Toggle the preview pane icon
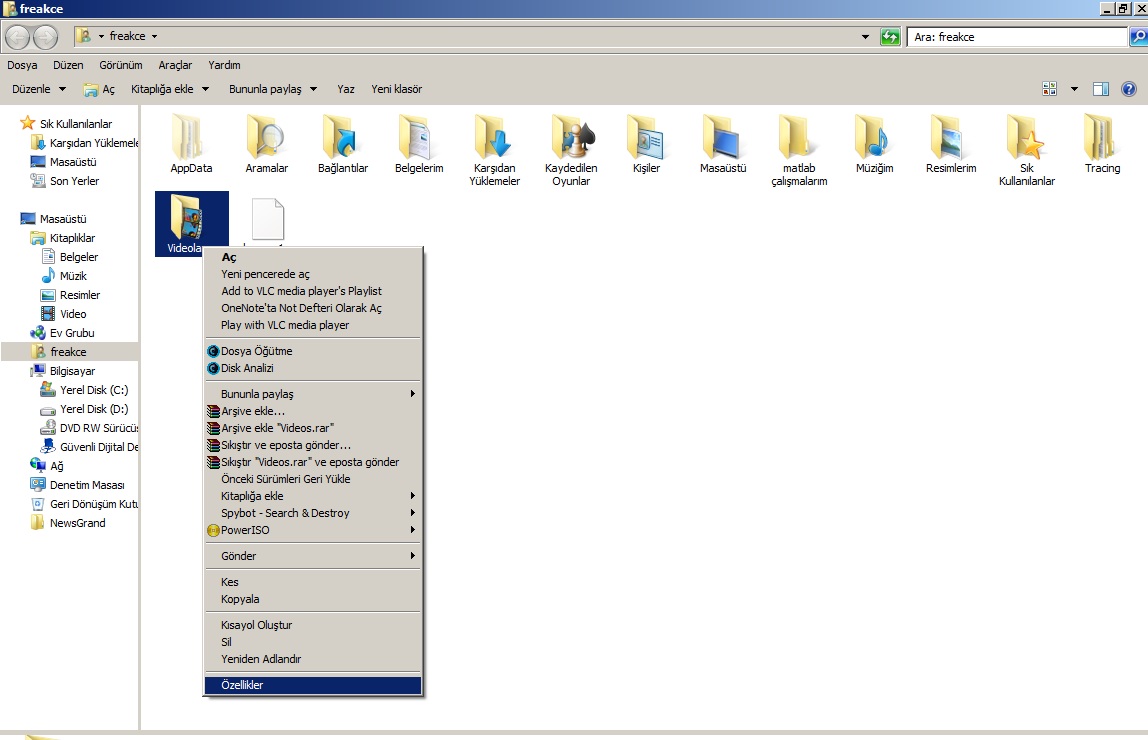The image size is (1148, 740). point(1101,89)
